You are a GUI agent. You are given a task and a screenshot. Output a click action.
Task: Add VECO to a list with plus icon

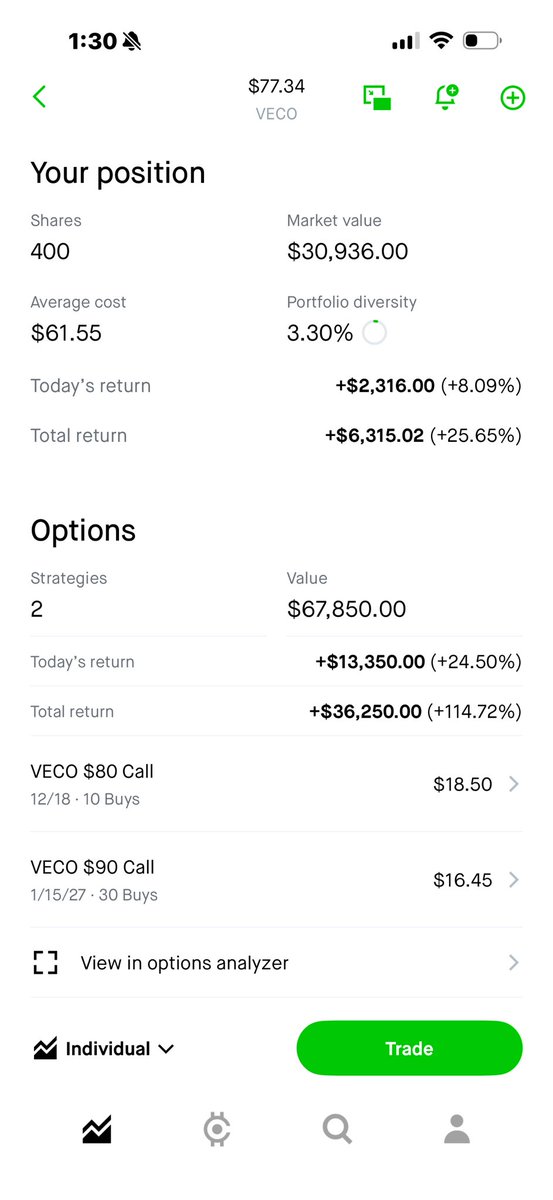(x=512, y=97)
